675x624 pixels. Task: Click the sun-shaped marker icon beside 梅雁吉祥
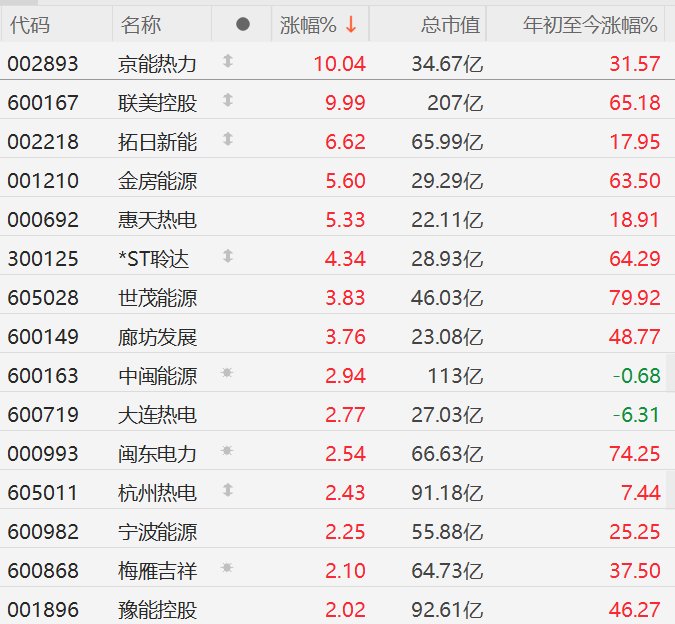click(x=227, y=569)
